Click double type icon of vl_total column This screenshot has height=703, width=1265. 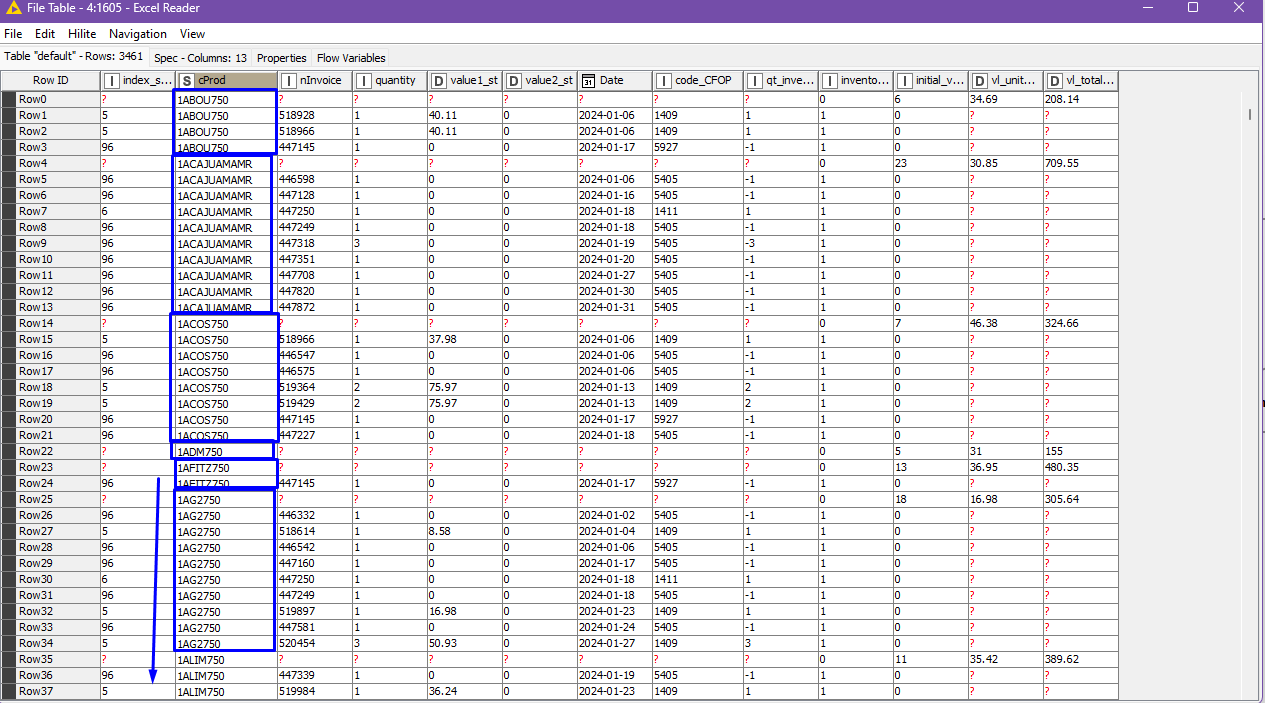click(1055, 80)
